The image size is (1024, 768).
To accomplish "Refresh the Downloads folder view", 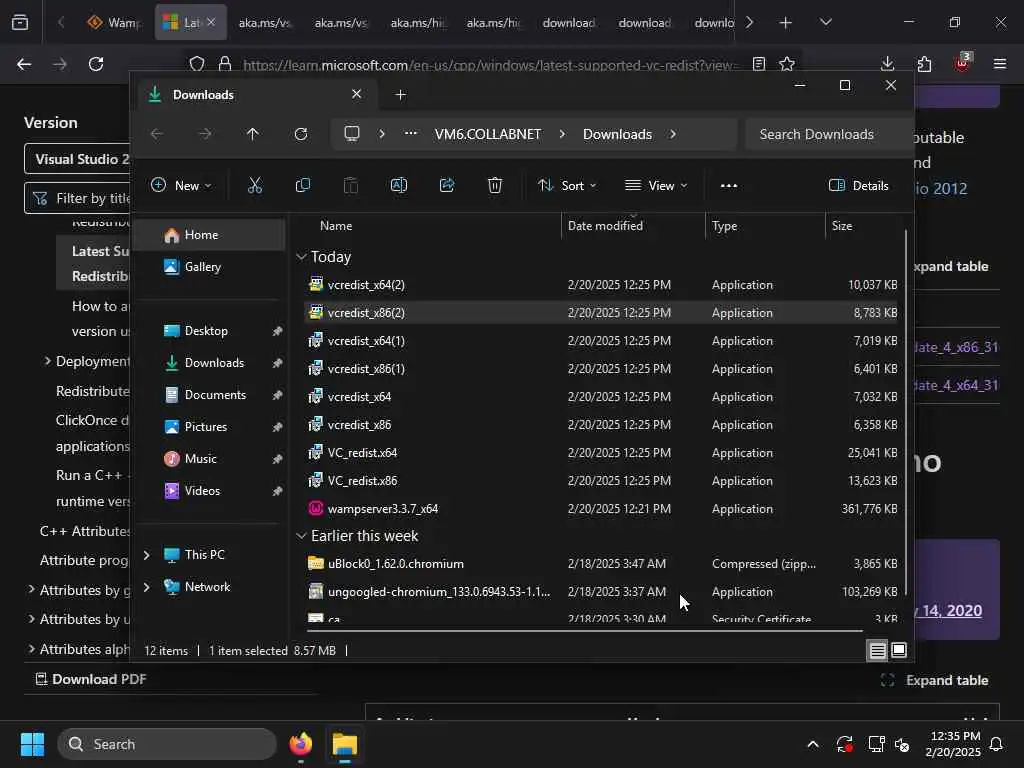I will pos(300,134).
